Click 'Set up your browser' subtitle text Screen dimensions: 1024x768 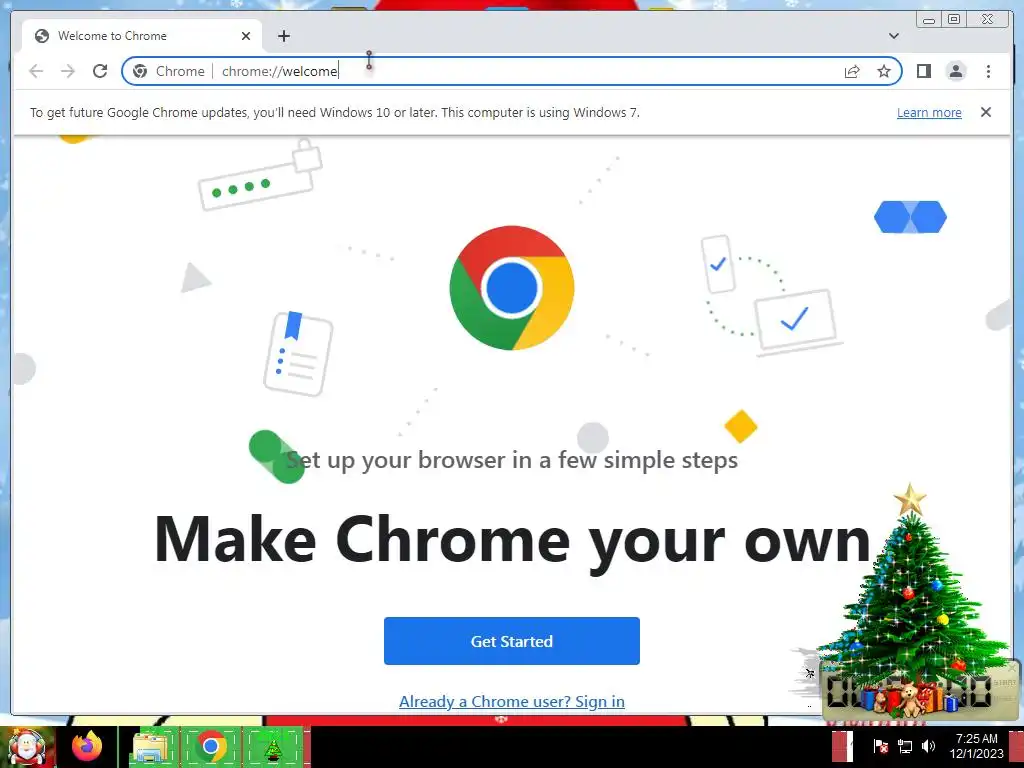tap(511, 460)
